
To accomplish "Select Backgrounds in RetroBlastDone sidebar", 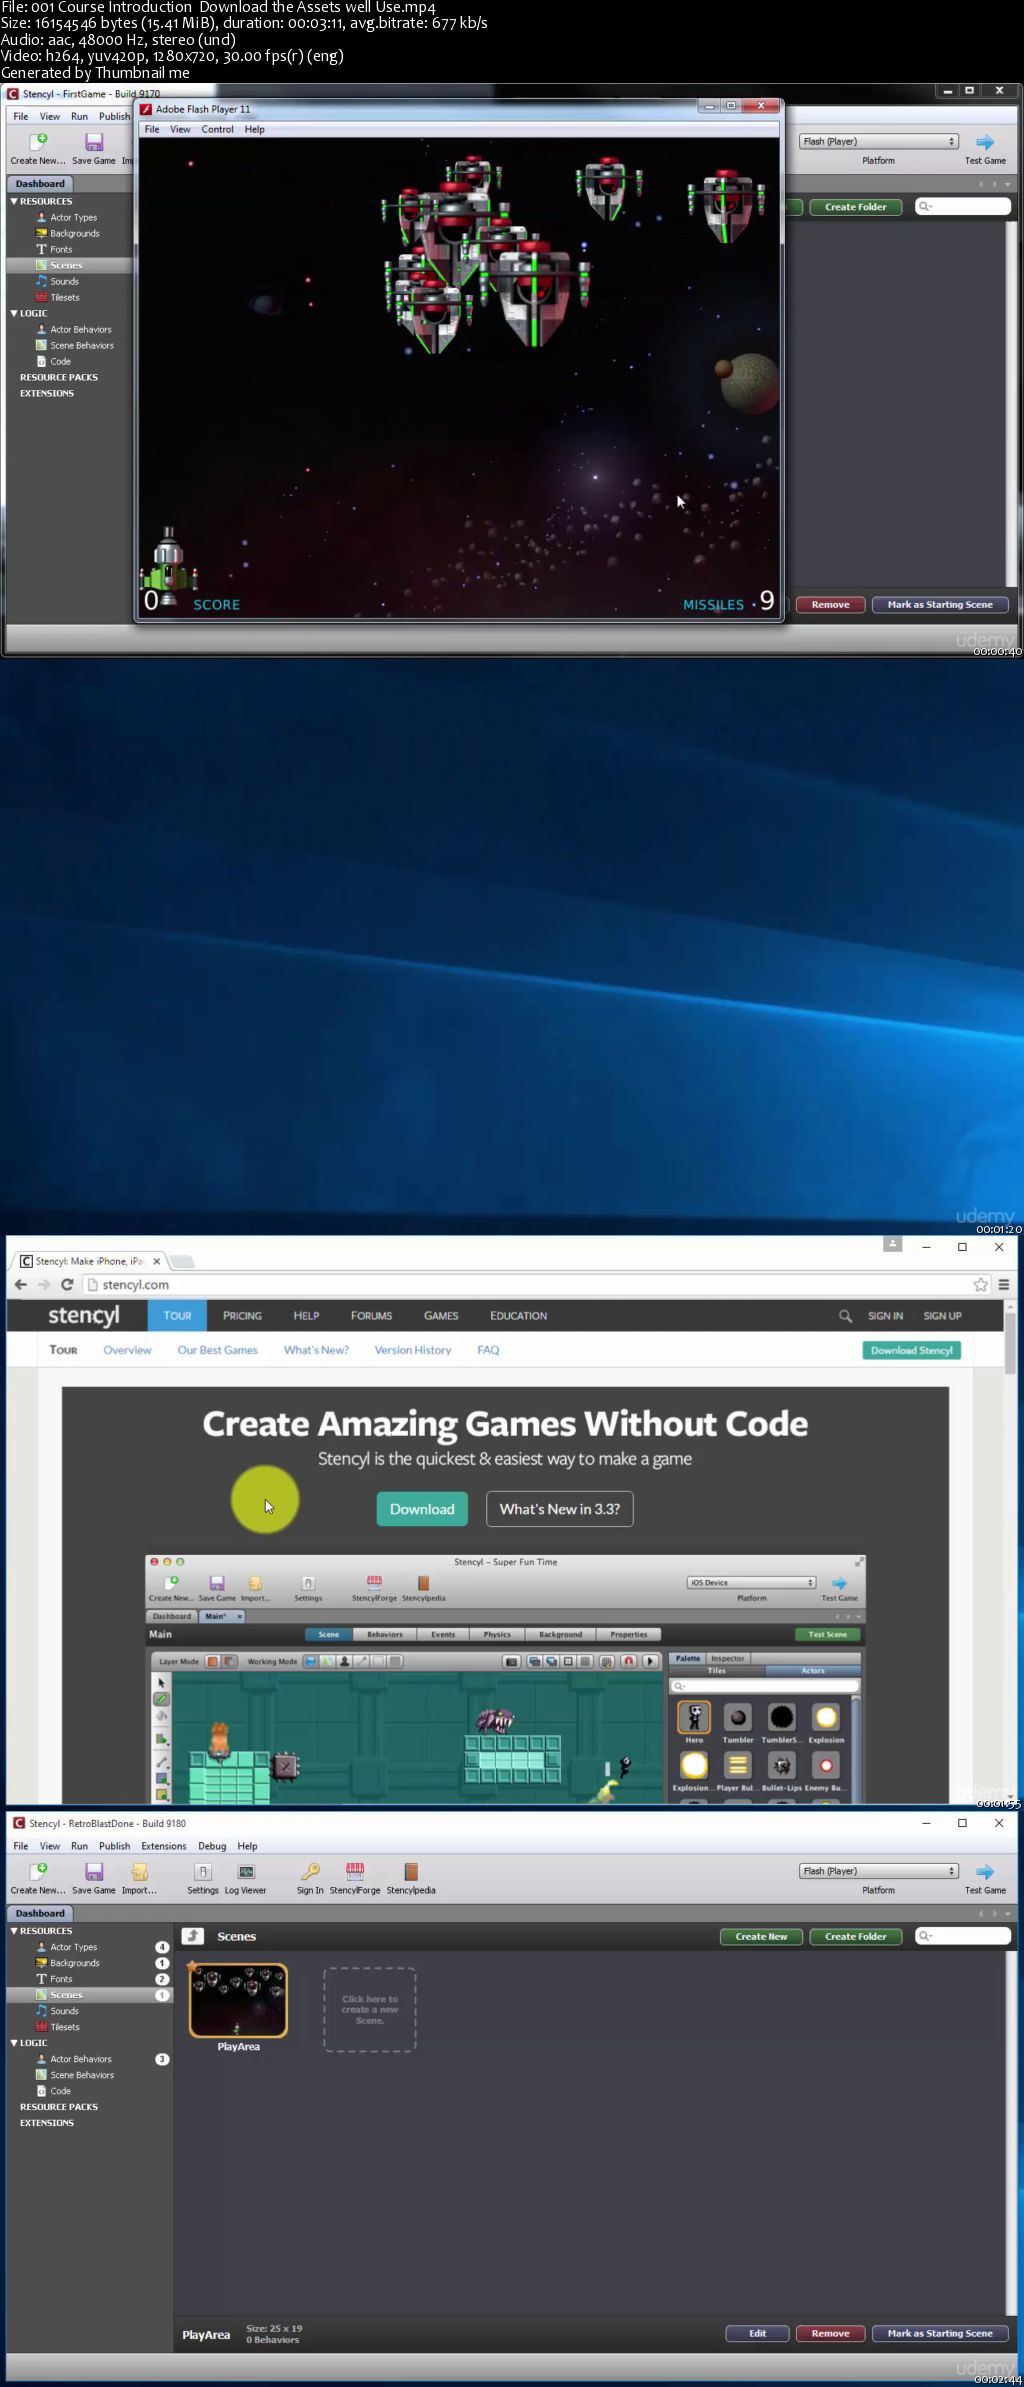I will (75, 1963).
